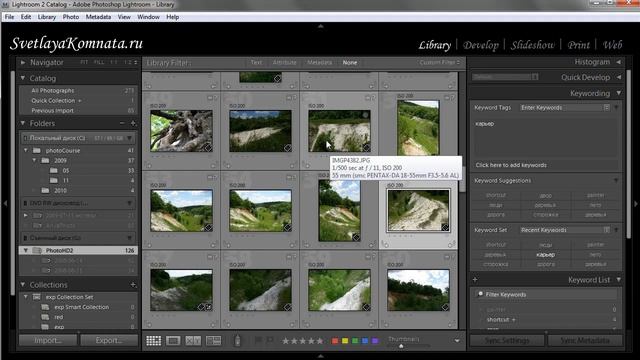Switch to Grid view icon
The width and height of the screenshot is (640, 360).
[x=153, y=341]
